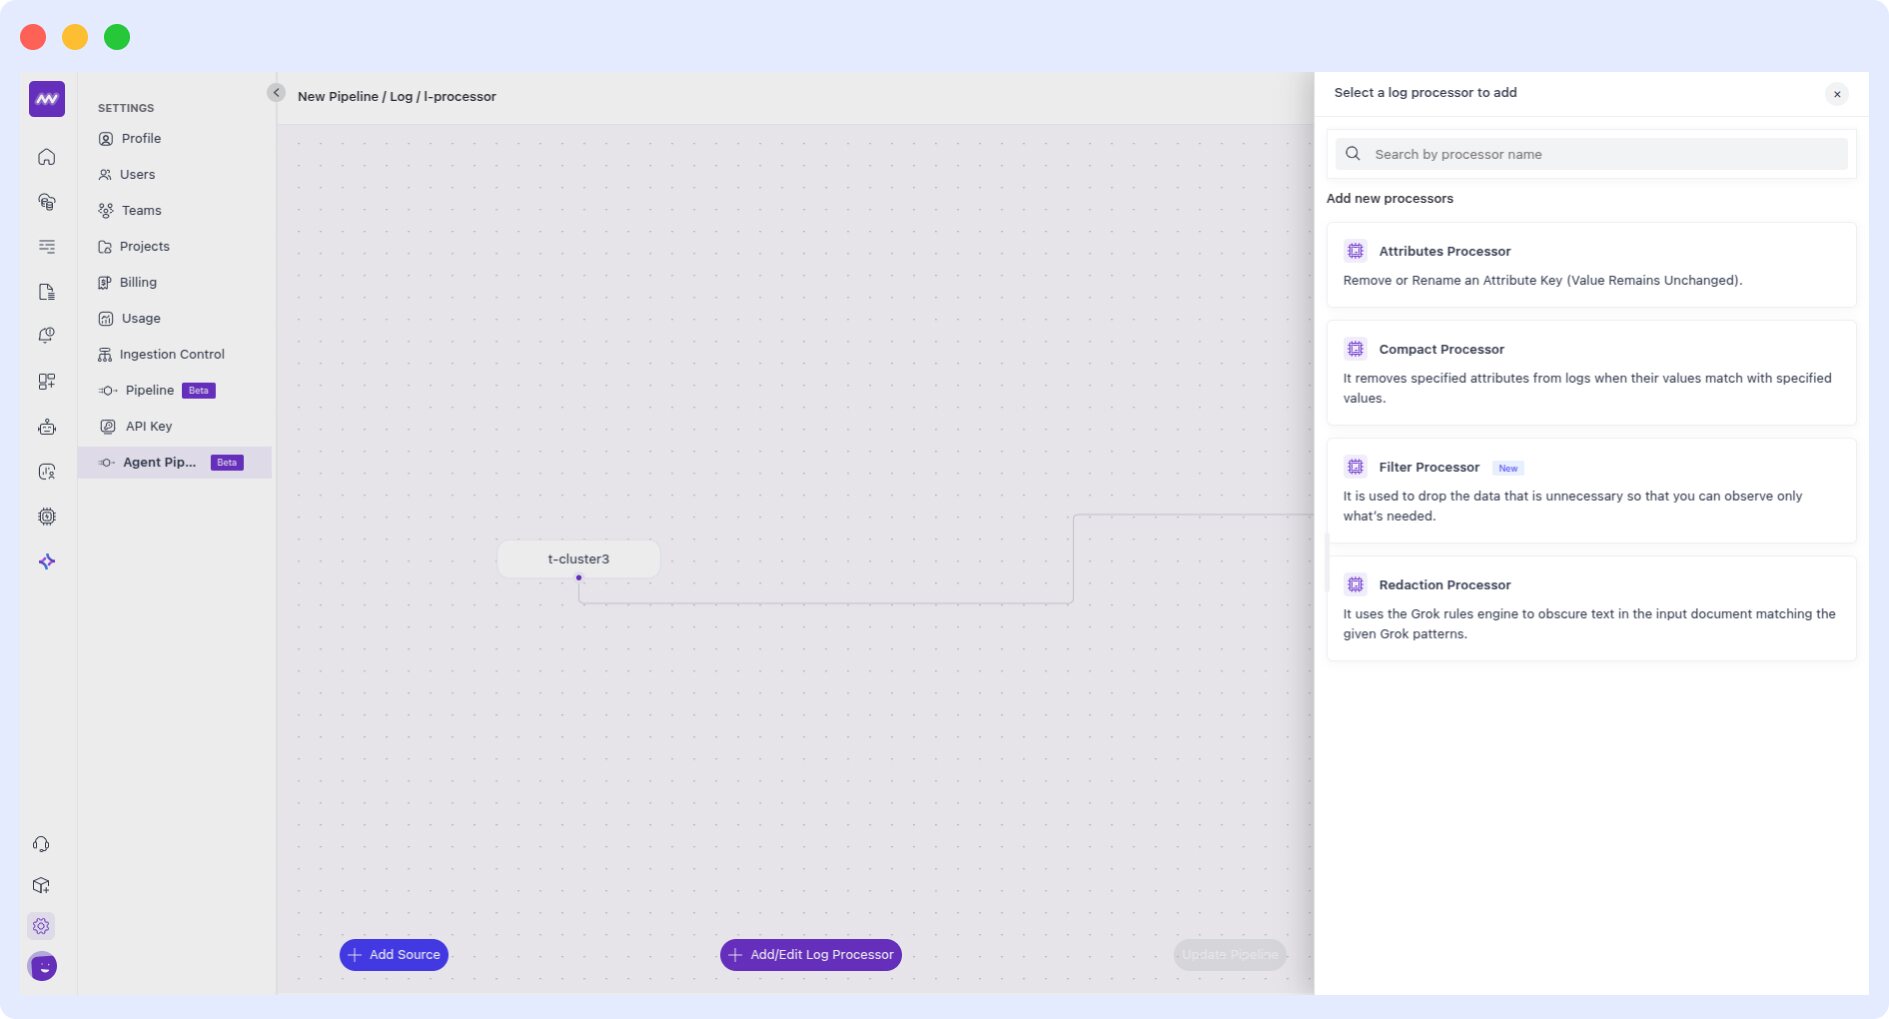Click the integrations package icon in the sidebar
1889x1019 pixels.
(x=41, y=885)
